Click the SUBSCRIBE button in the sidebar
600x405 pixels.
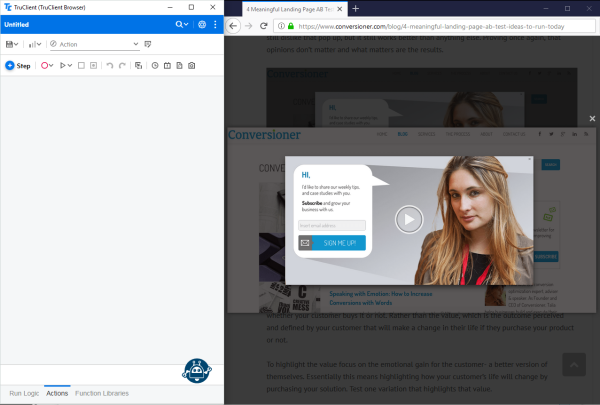point(546,256)
